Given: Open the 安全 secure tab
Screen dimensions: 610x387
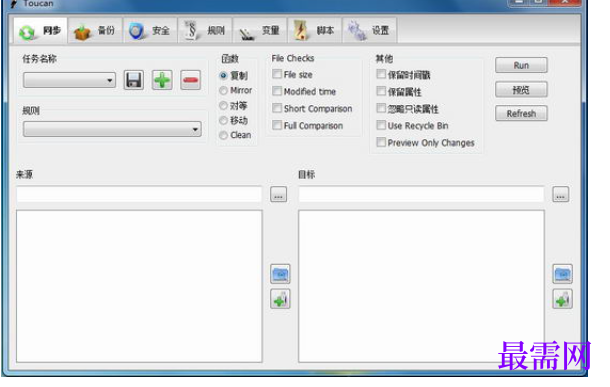Looking at the screenshot, I should [x=150, y=30].
